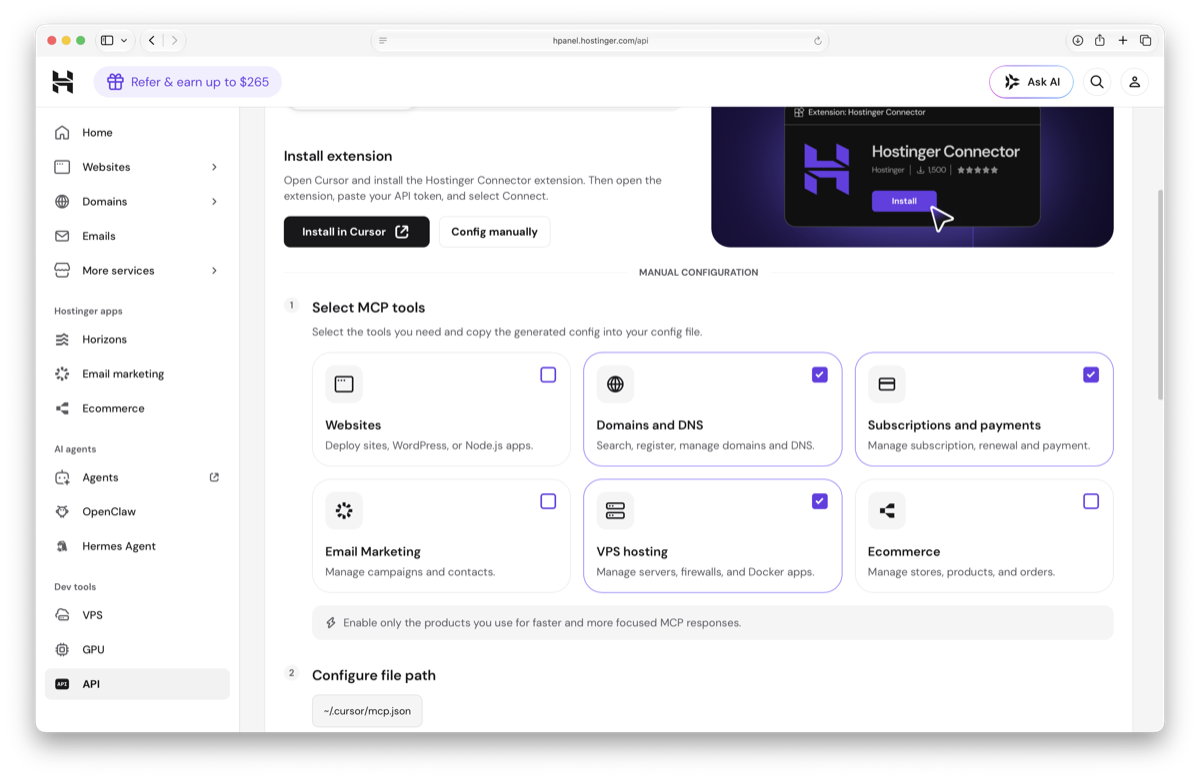Image resolution: width=1200 pixels, height=779 pixels.
Task: Open the search magnifier icon
Action: pyautogui.click(x=1097, y=82)
